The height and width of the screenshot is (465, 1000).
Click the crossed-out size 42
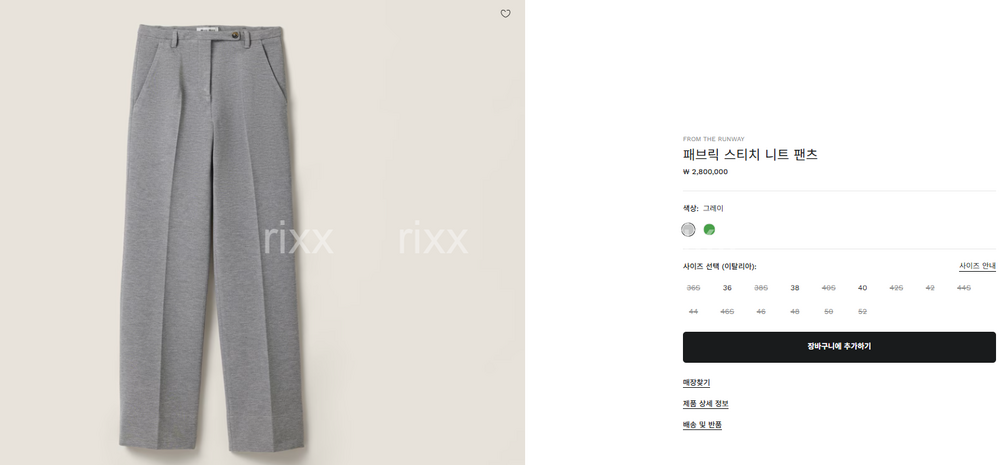pyautogui.click(x=930, y=288)
